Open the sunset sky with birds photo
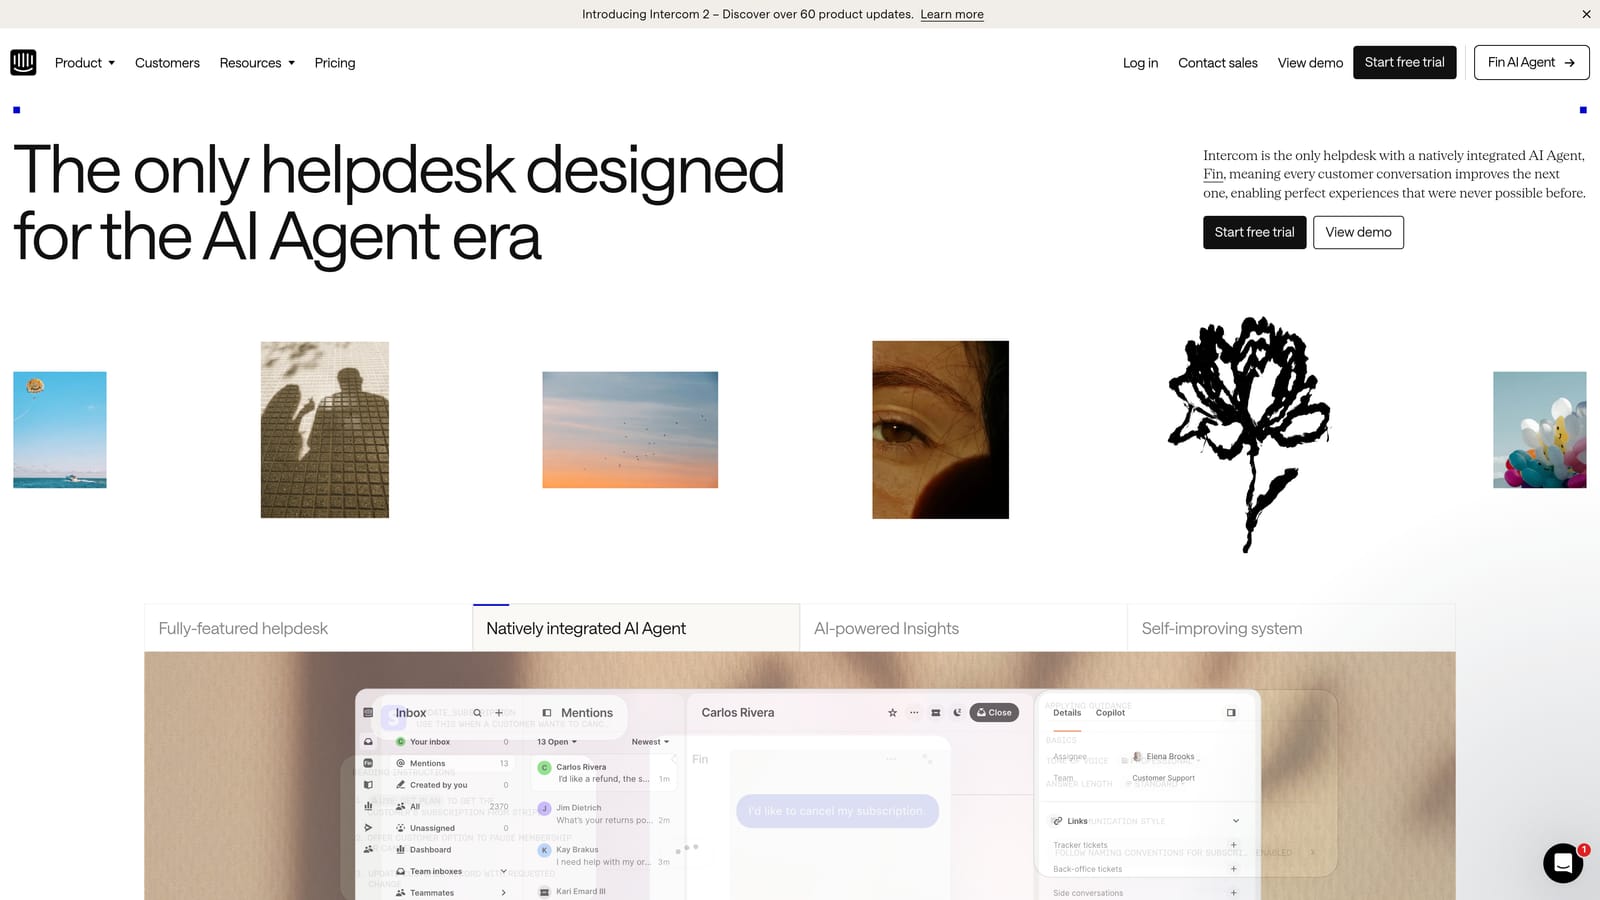This screenshot has width=1600, height=900. tap(630, 430)
